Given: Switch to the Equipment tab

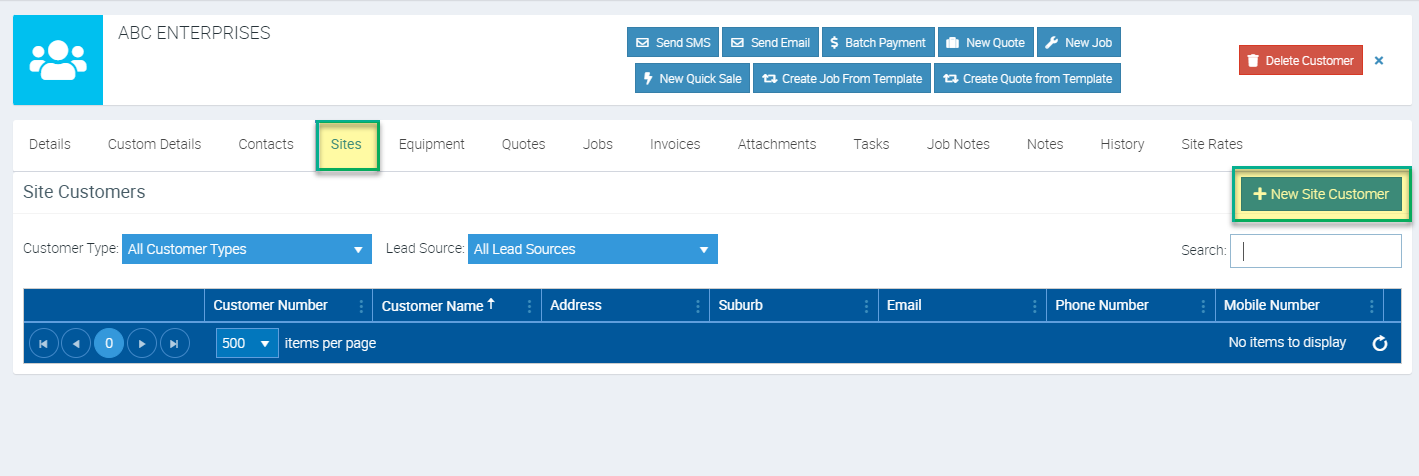Looking at the screenshot, I should [431, 144].
